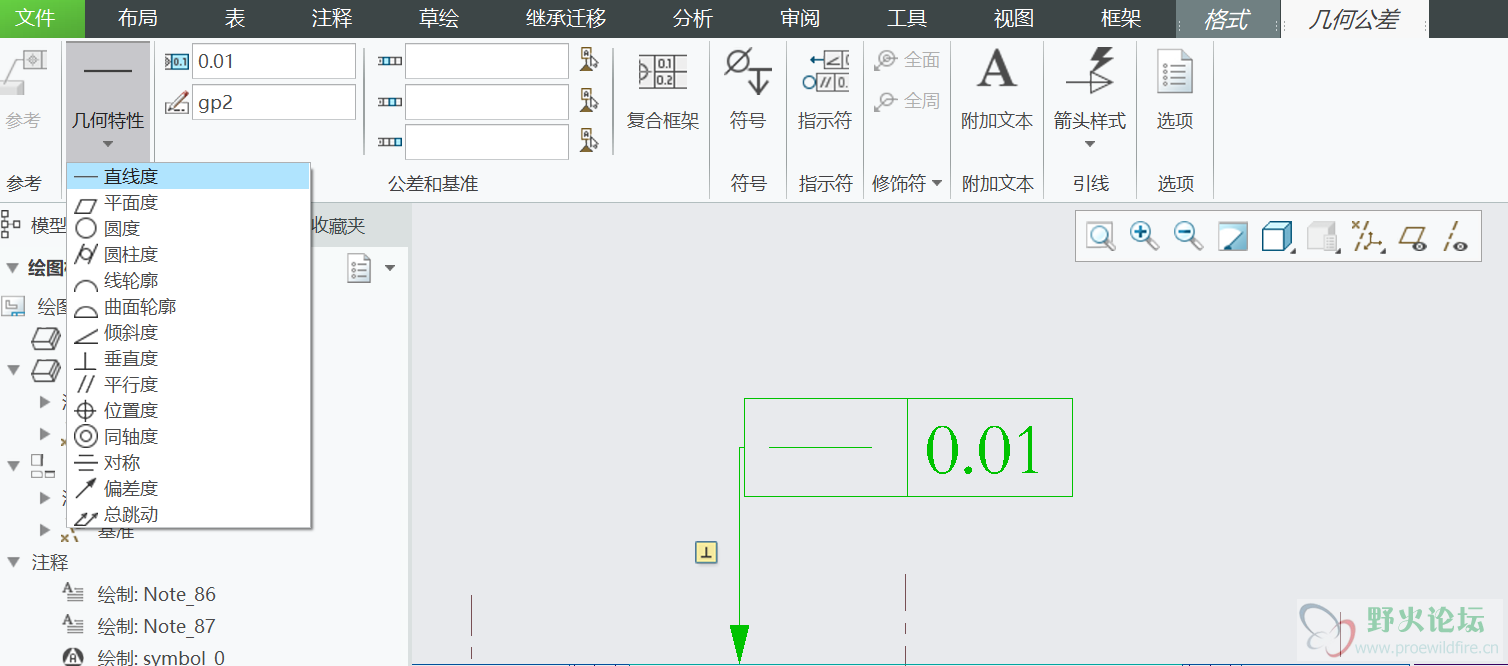Open dropdown arrow beside tree settings icon
The image size is (1508, 666).
390,268
